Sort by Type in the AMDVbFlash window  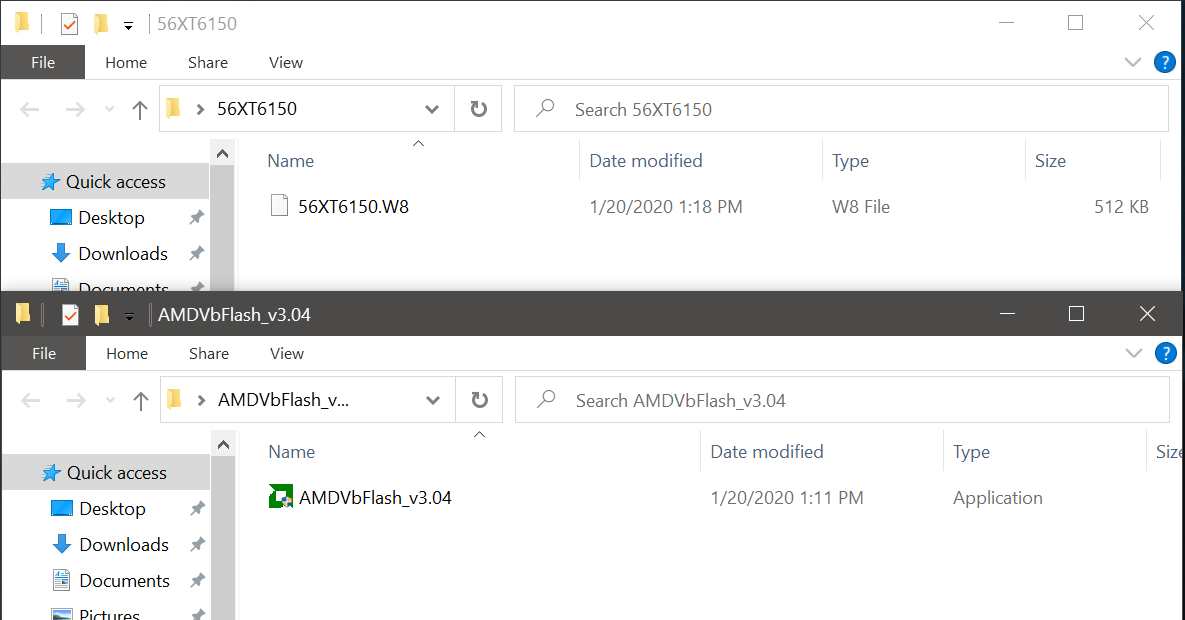pos(971,451)
